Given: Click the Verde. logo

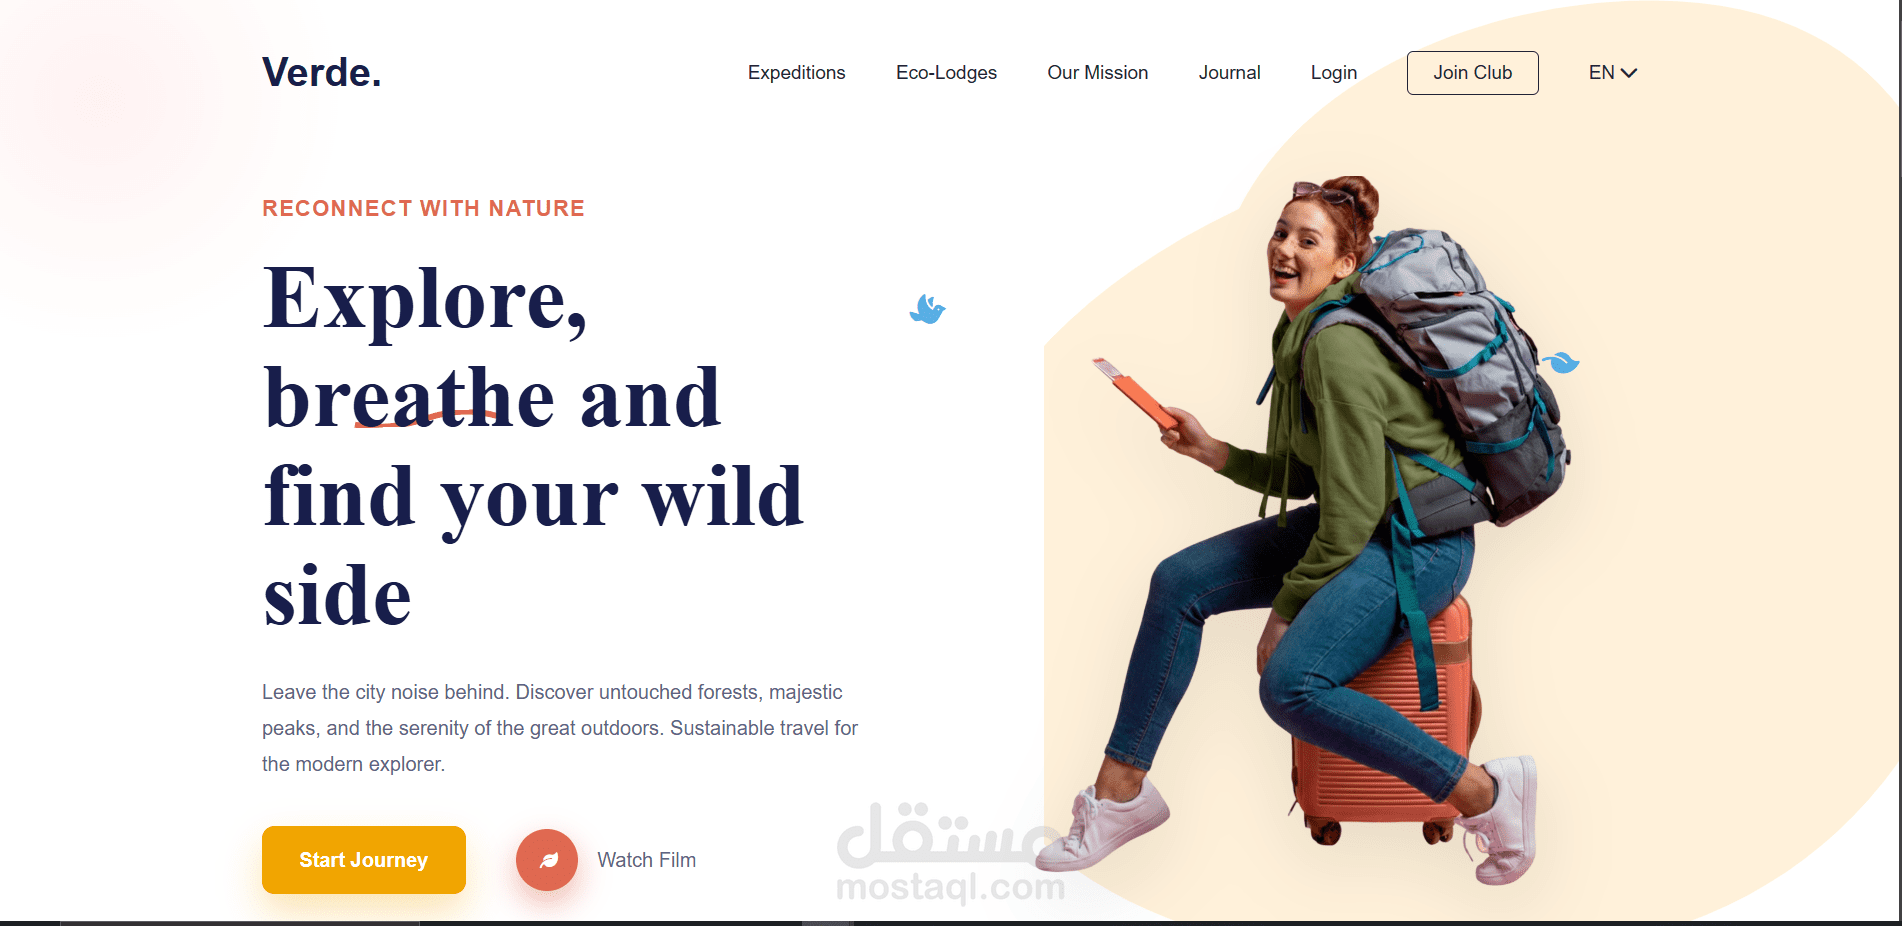Looking at the screenshot, I should (x=322, y=72).
